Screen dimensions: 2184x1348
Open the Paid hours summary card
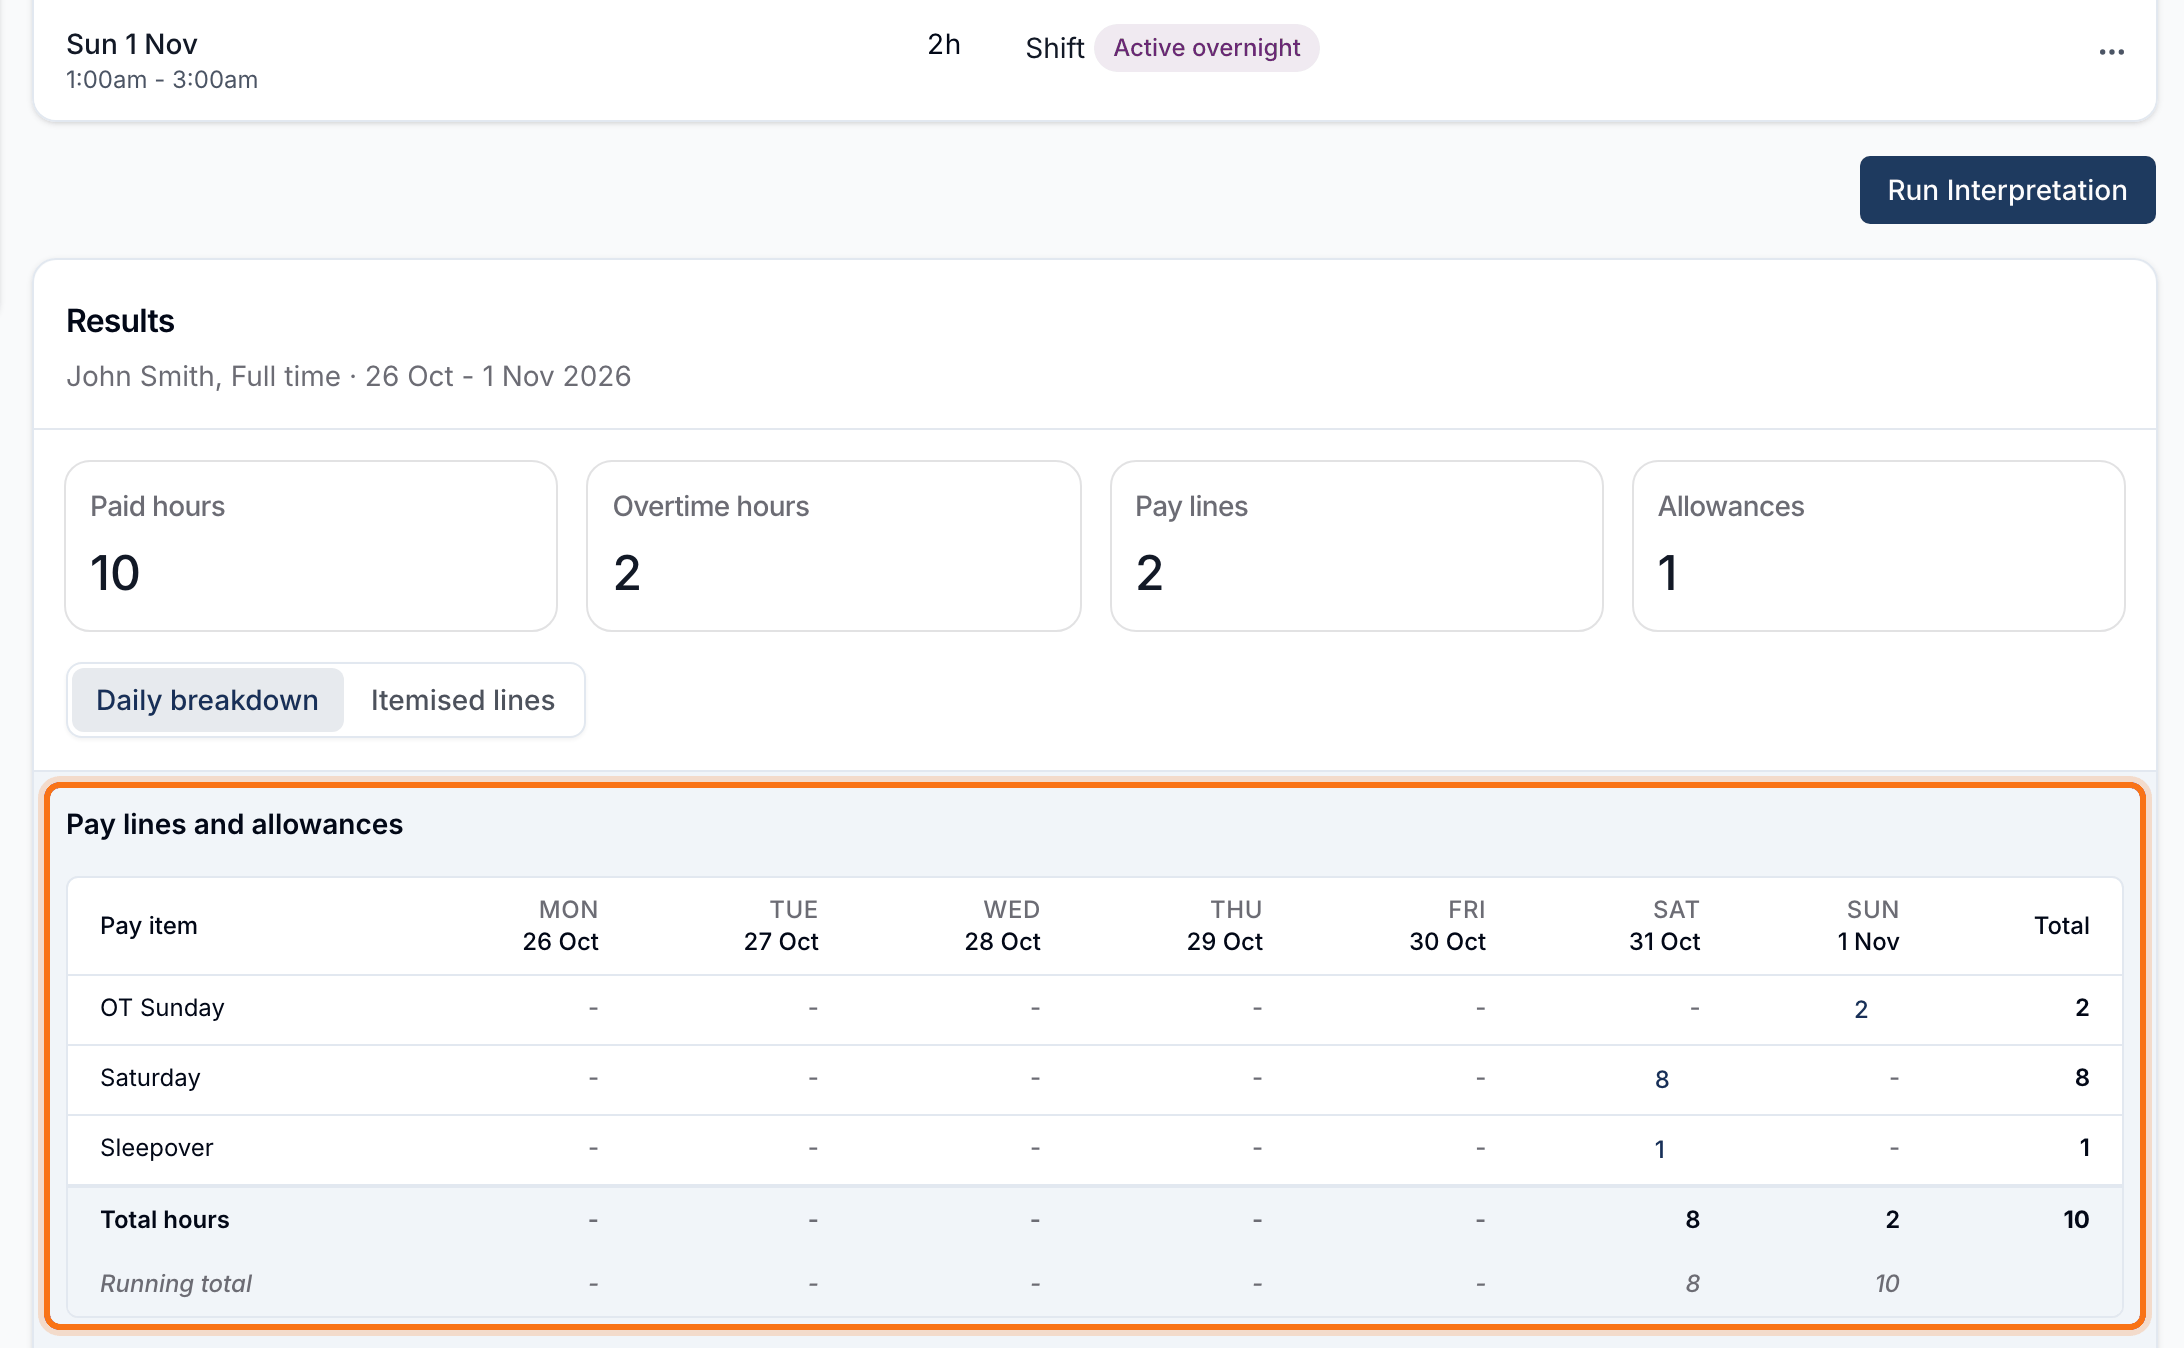click(311, 546)
